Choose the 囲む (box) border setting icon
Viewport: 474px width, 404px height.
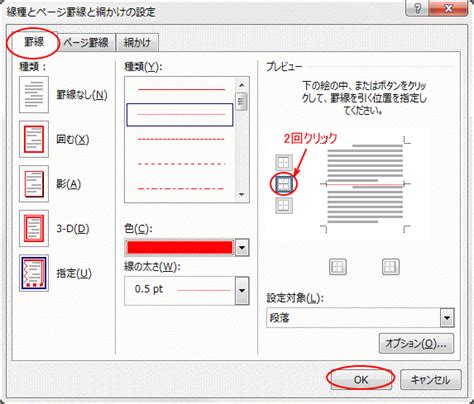point(34,139)
